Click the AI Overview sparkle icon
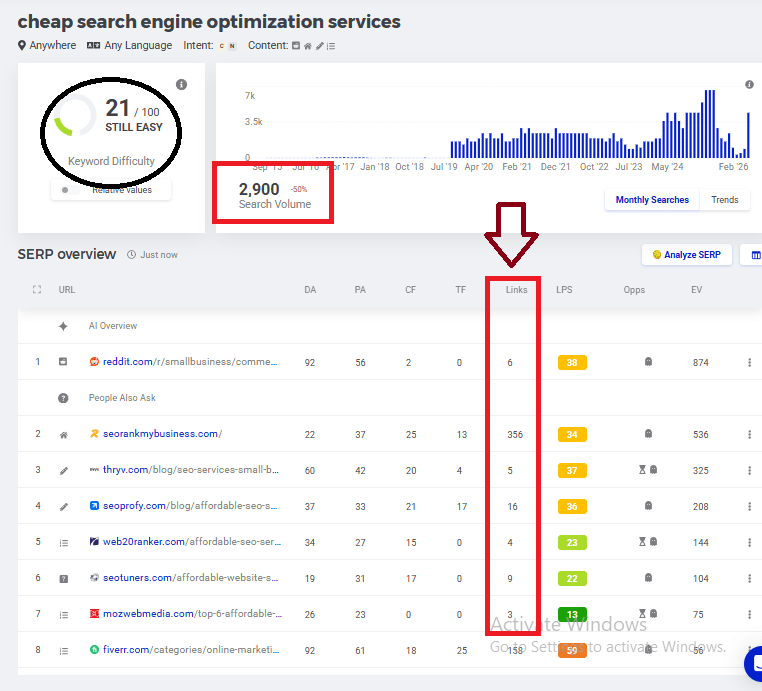Image resolution: width=762 pixels, height=691 pixels. tap(63, 326)
